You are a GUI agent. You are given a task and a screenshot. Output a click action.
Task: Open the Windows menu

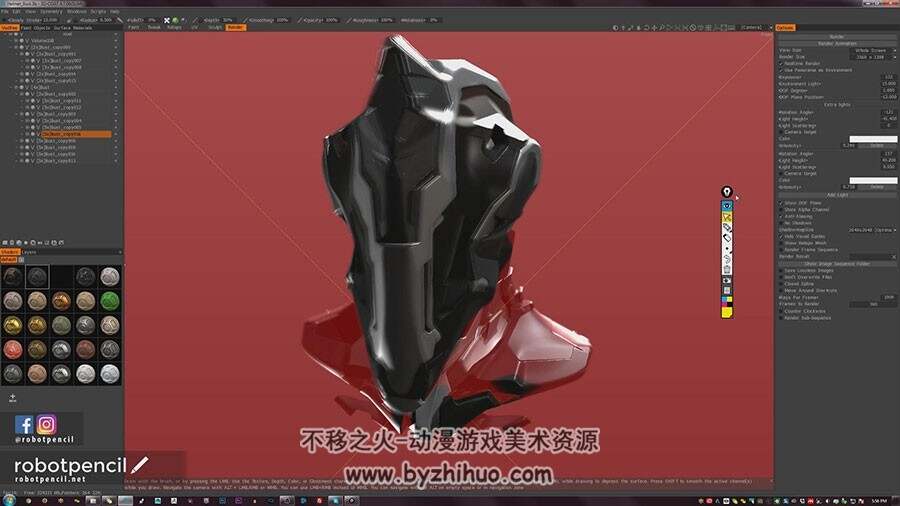[x=77, y=11]
